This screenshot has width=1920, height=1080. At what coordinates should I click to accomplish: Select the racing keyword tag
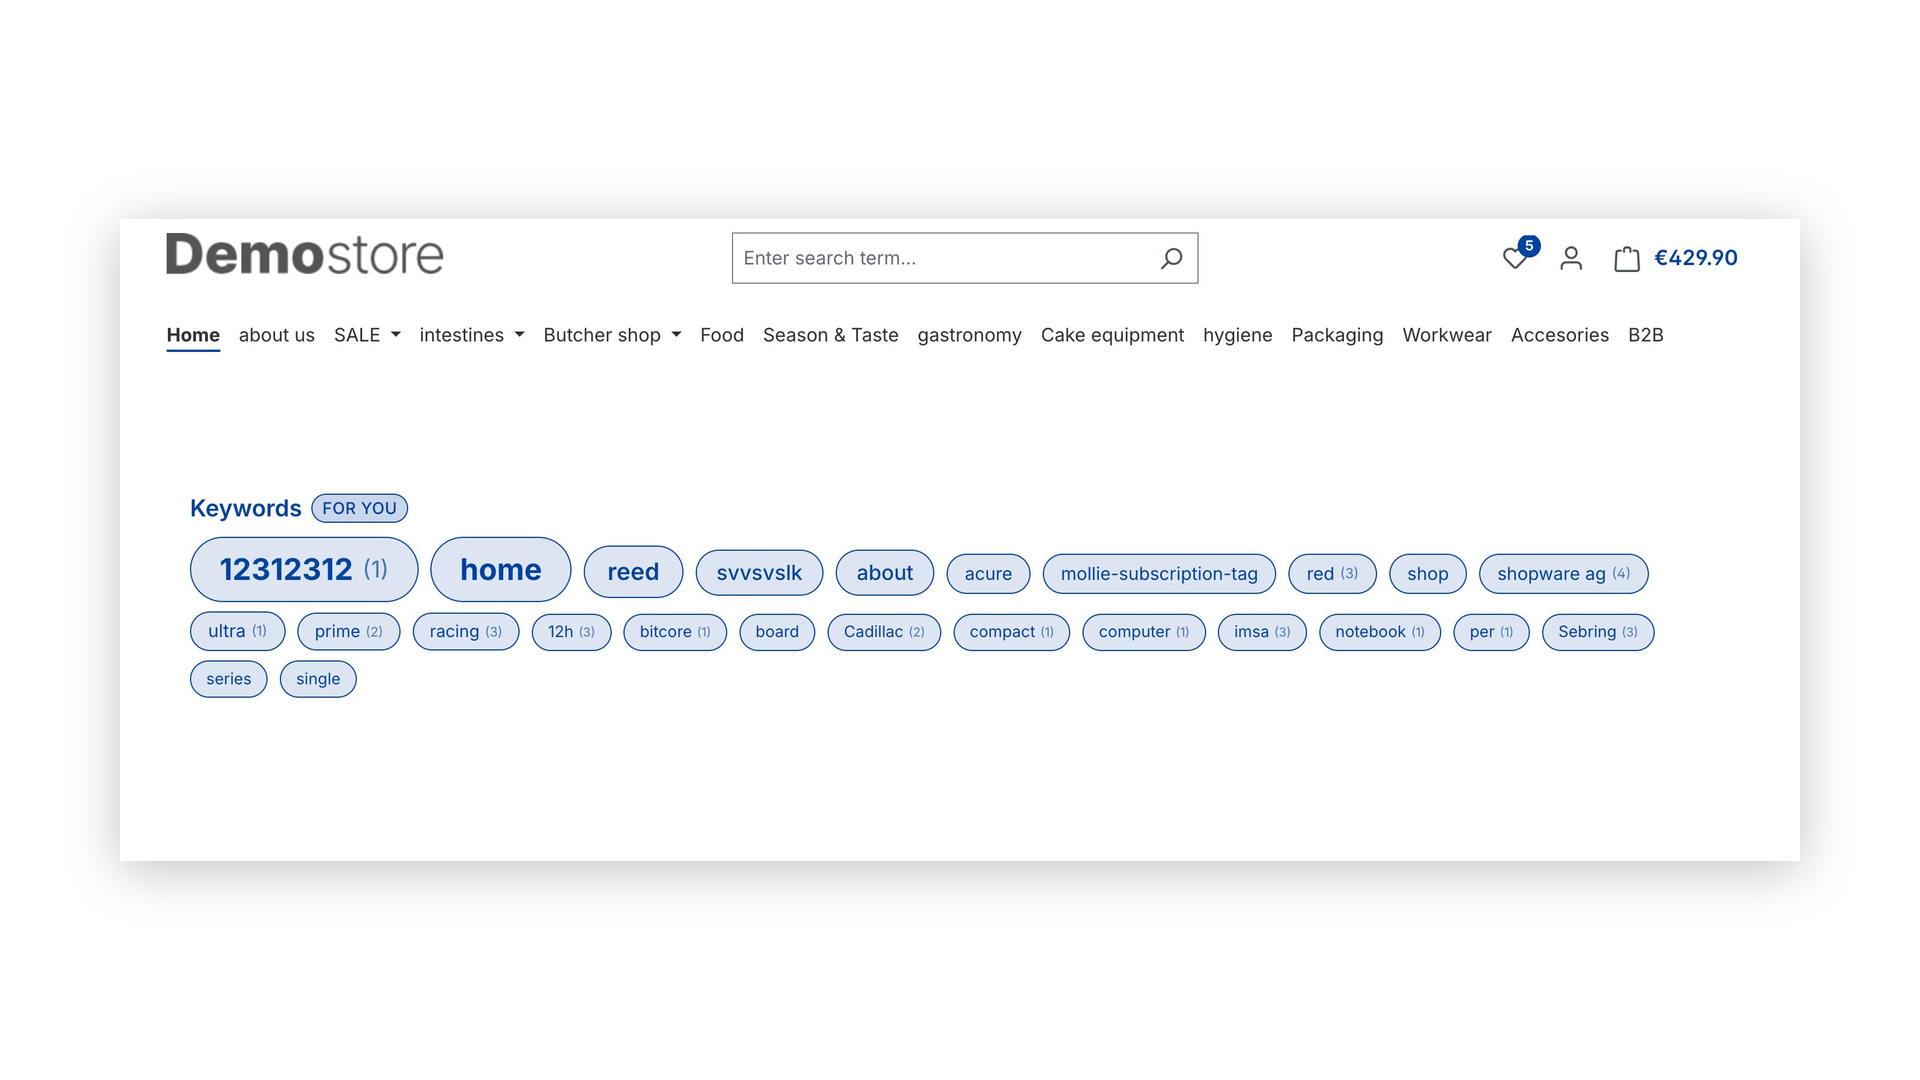466,632
